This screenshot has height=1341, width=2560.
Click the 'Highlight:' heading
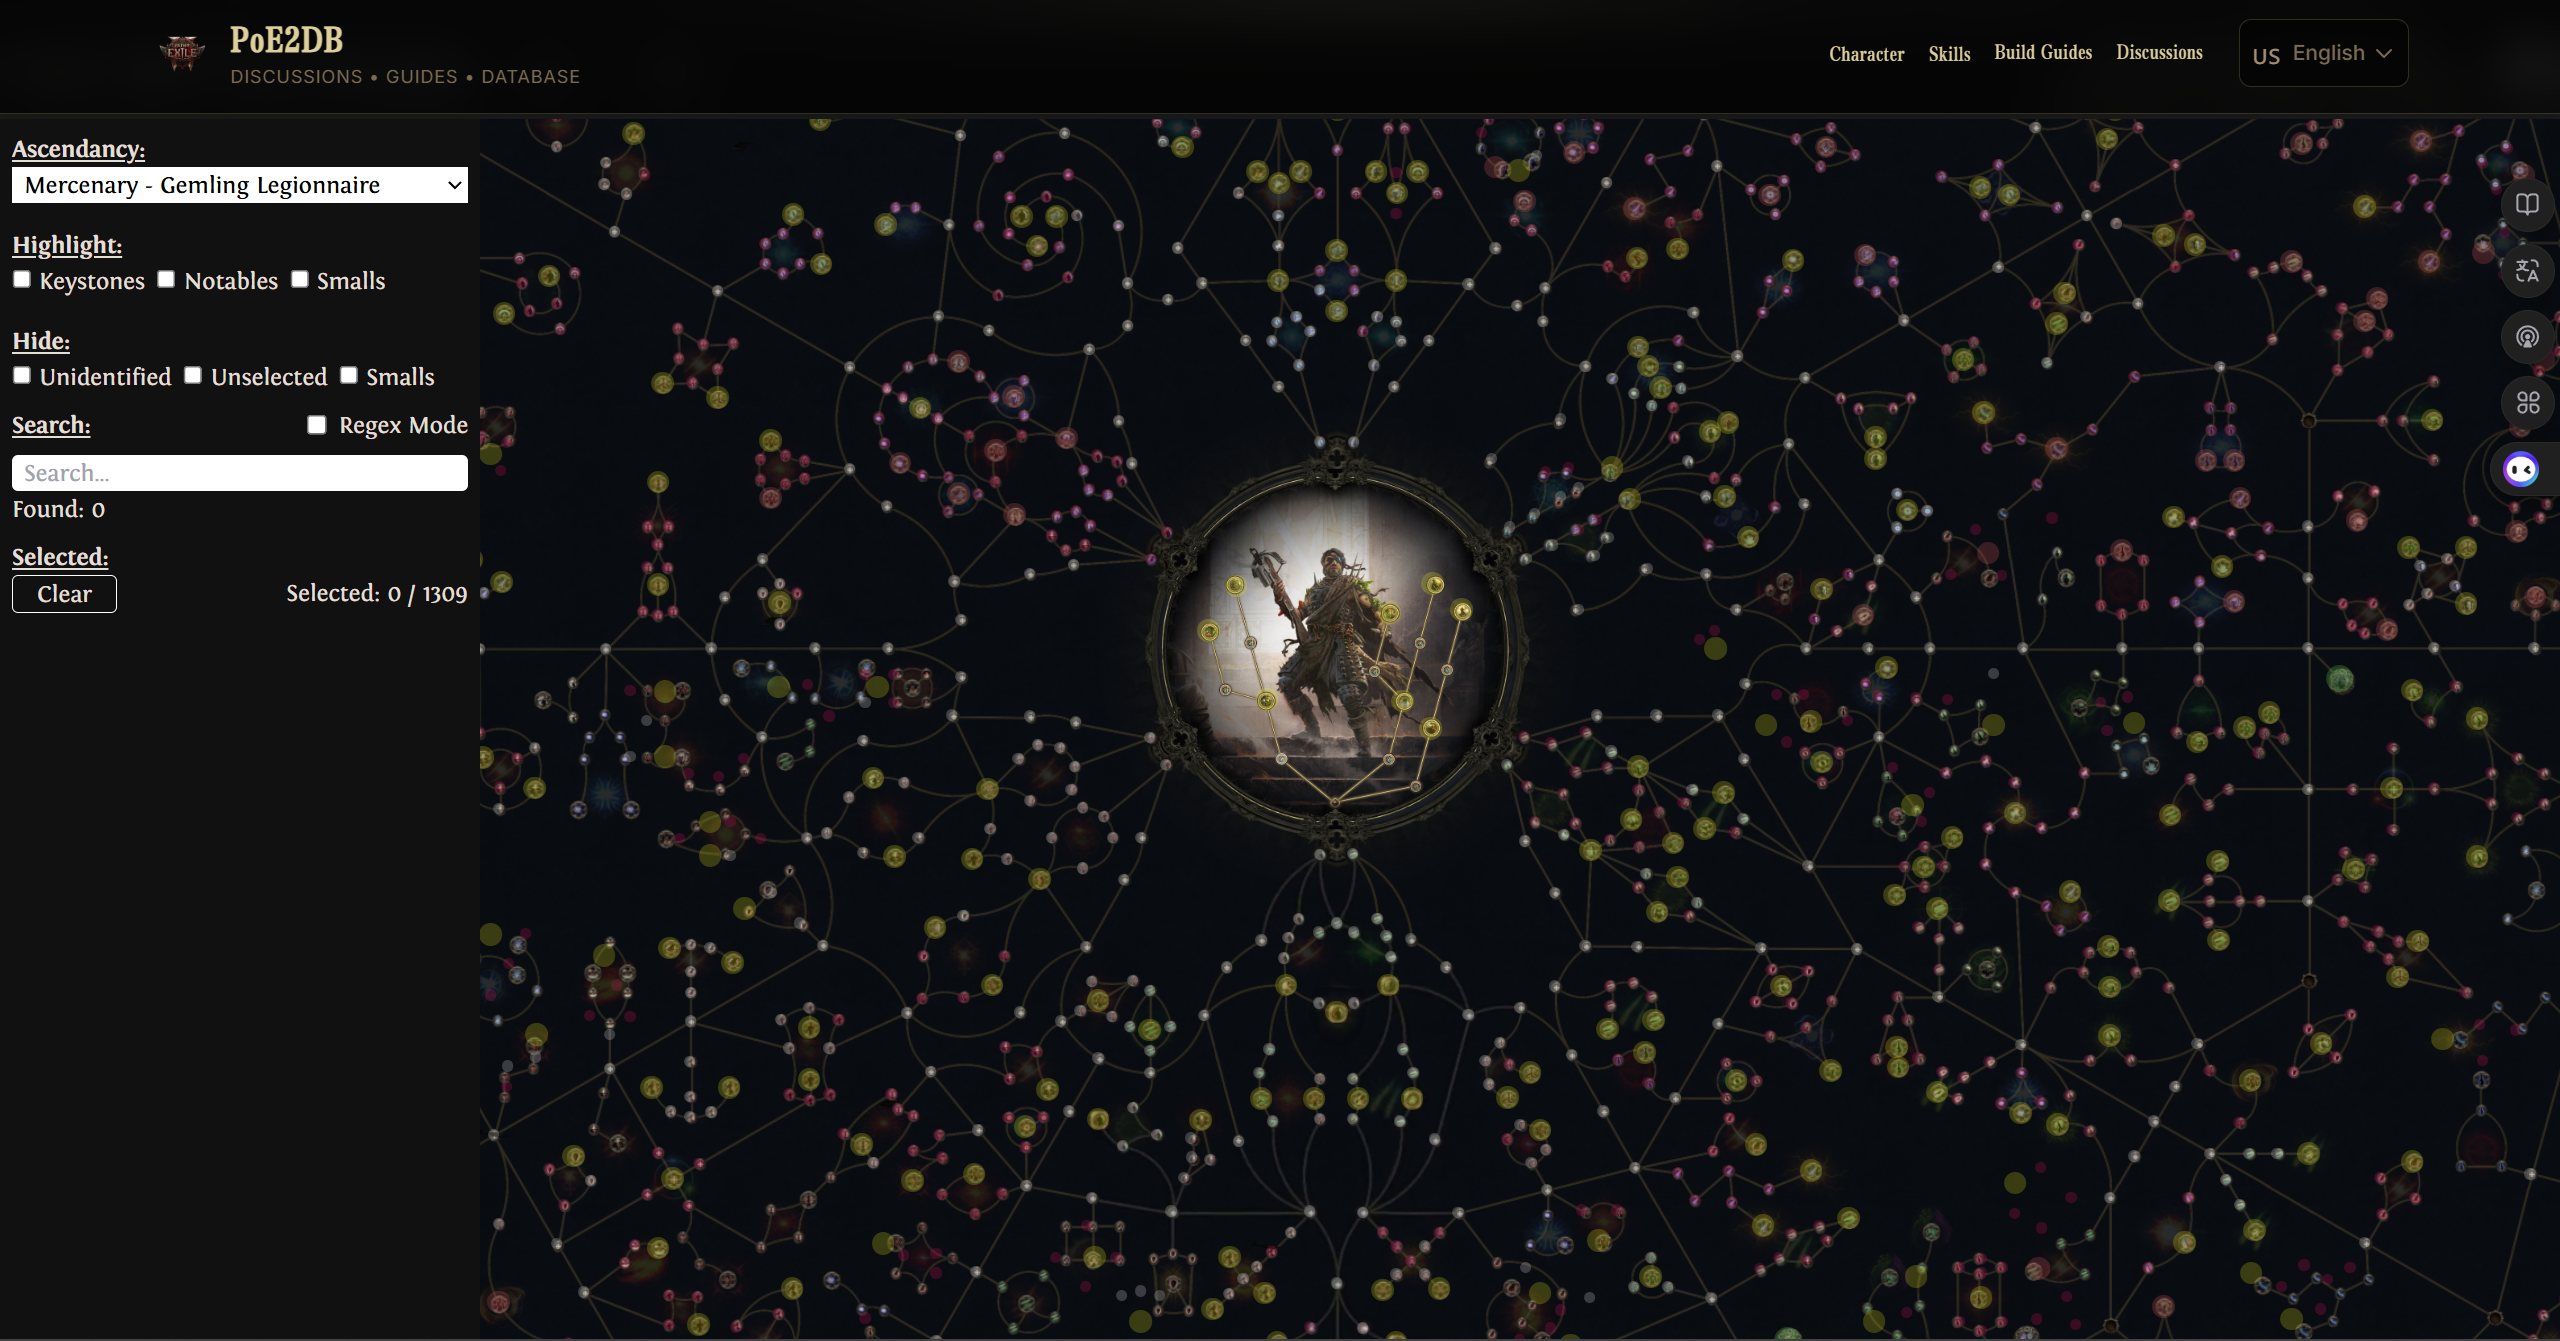coord(67,245)
